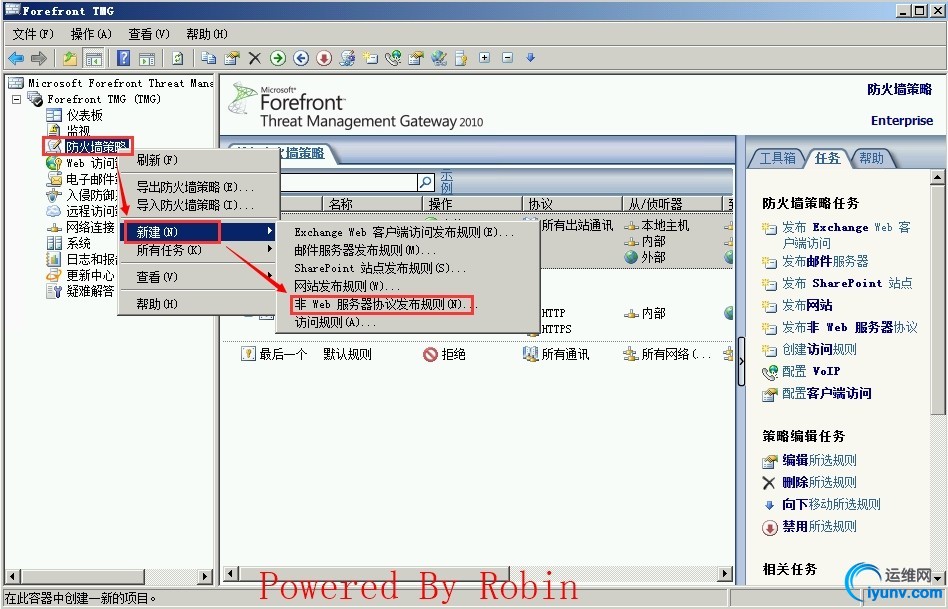Open the 所有任务(K) submenu entry
Image resolution: width=948 pixels, height=609 pixels.
(198, 250)
